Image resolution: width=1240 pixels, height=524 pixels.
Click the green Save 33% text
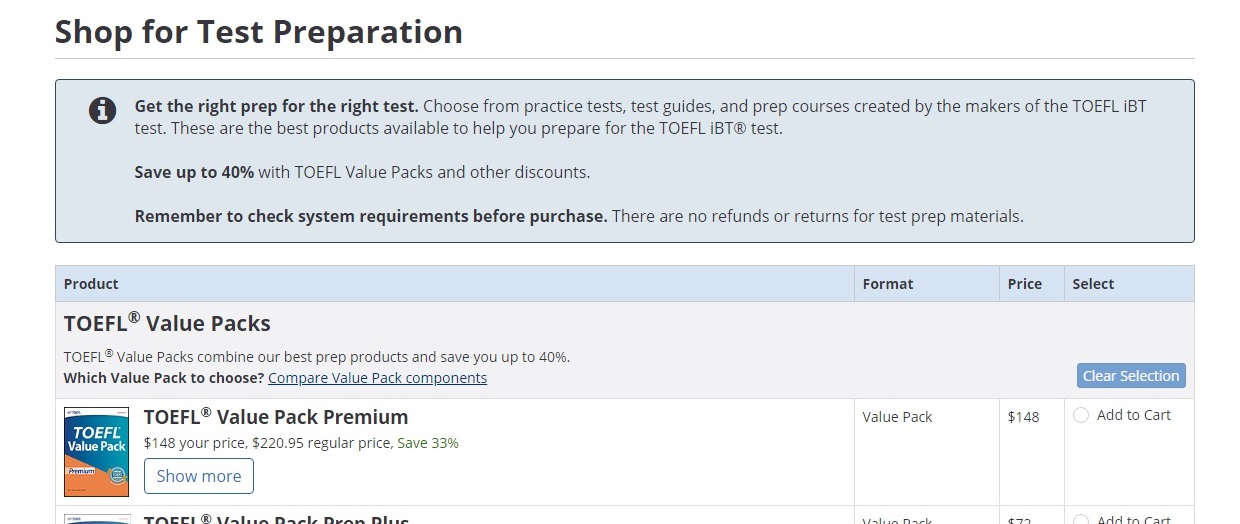(x=428, y=443)
